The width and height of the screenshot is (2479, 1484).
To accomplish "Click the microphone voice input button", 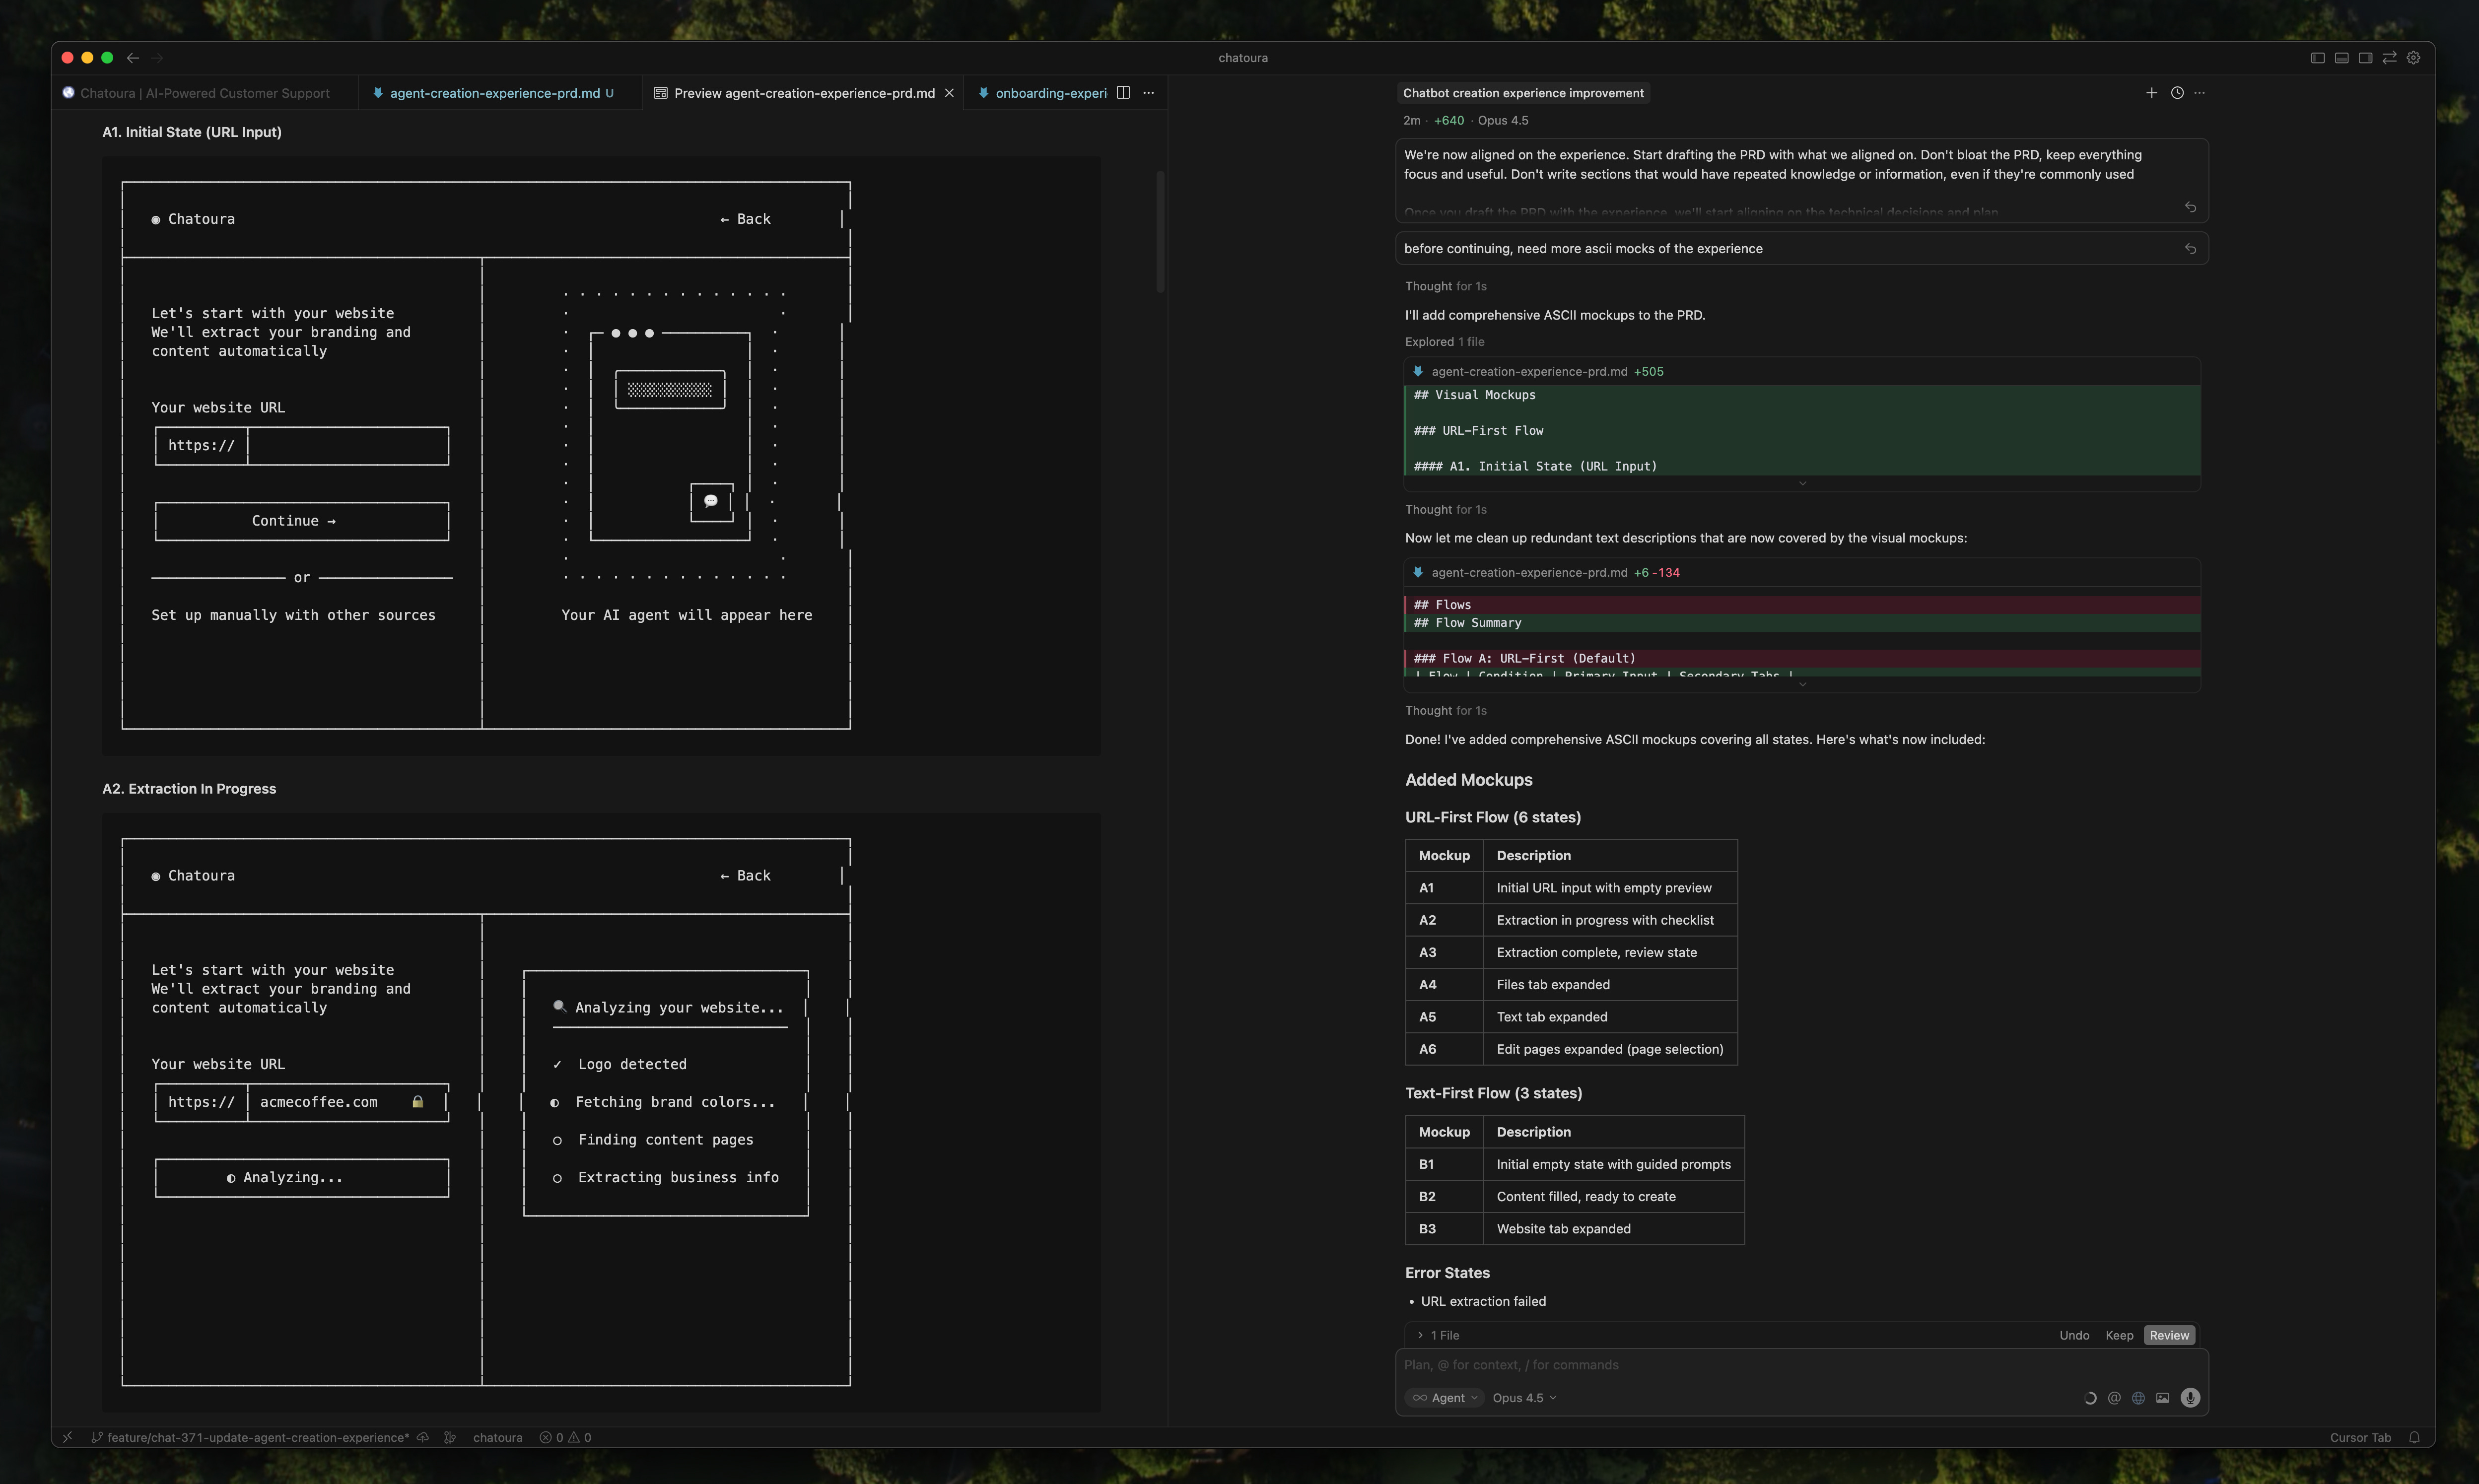I will (x=2190, y=1398).
